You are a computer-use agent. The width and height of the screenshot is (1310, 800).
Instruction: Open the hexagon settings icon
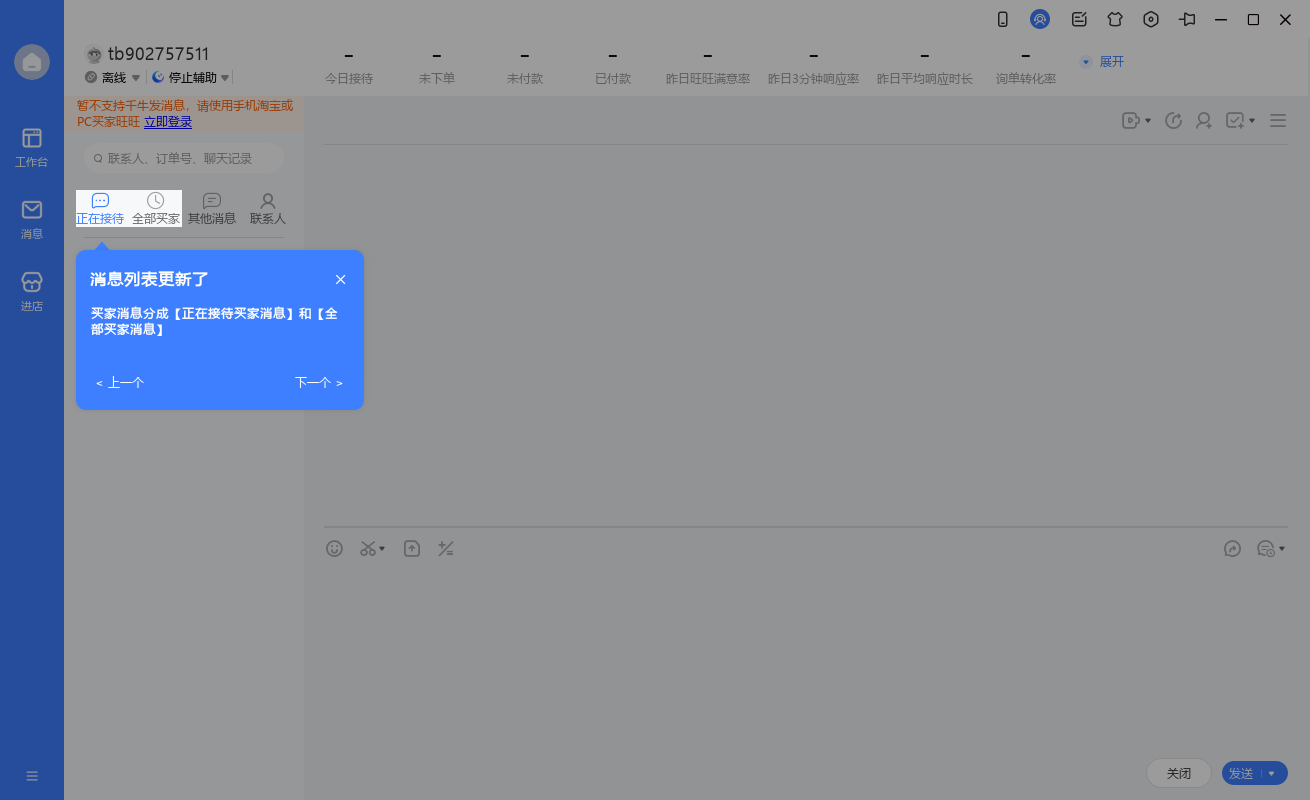[x=1151, y=19]
